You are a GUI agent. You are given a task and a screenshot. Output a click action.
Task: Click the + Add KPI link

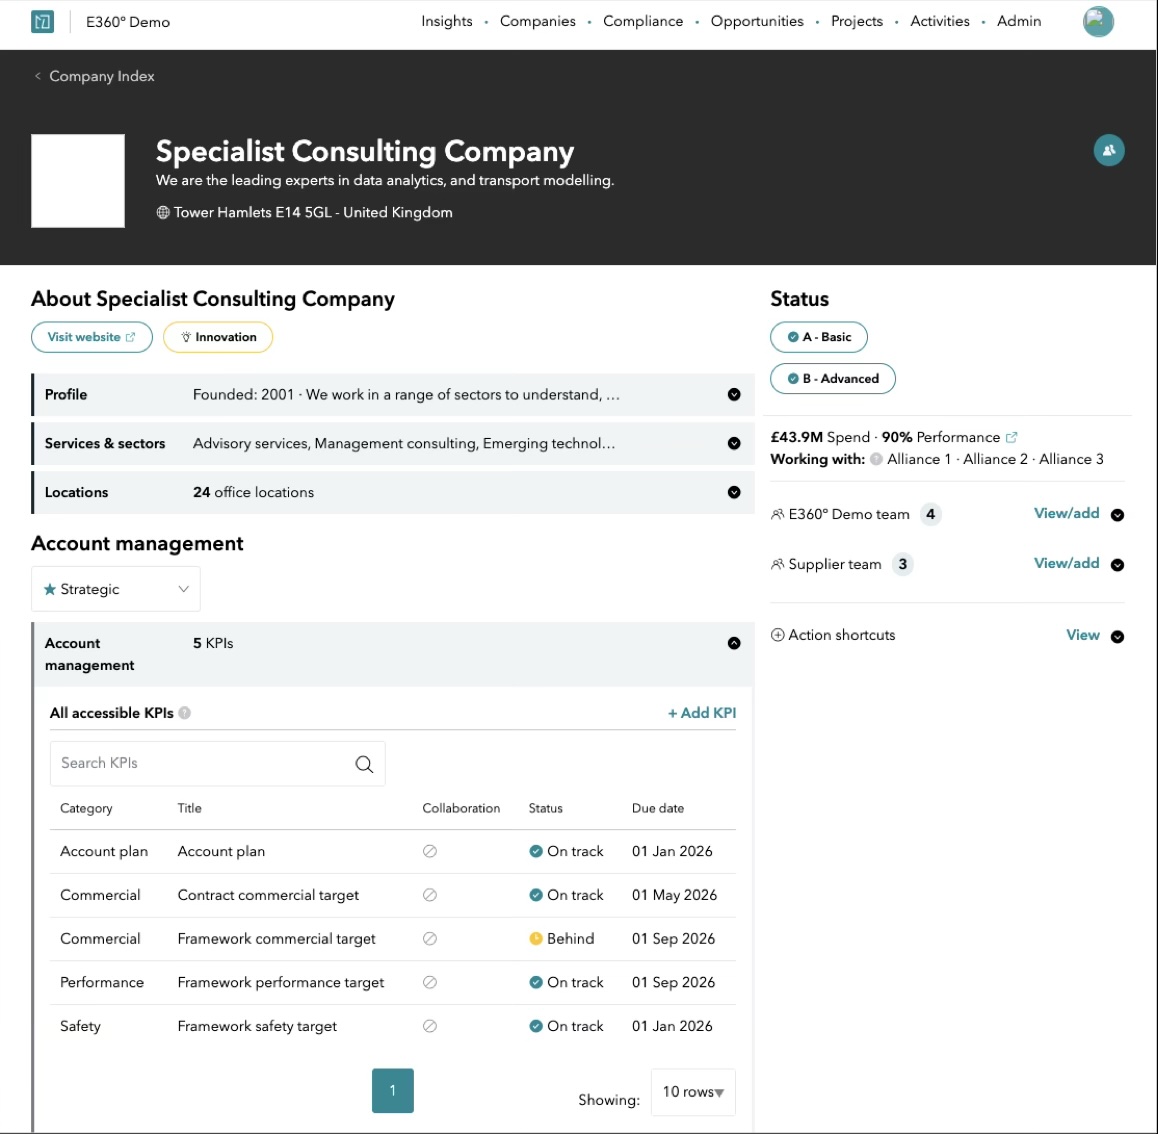coord(702,713)
